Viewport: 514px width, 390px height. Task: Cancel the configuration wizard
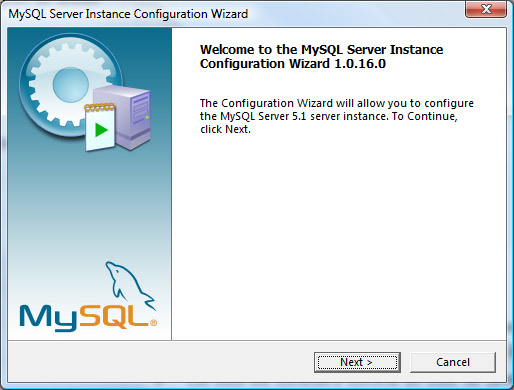coord(453,362)
